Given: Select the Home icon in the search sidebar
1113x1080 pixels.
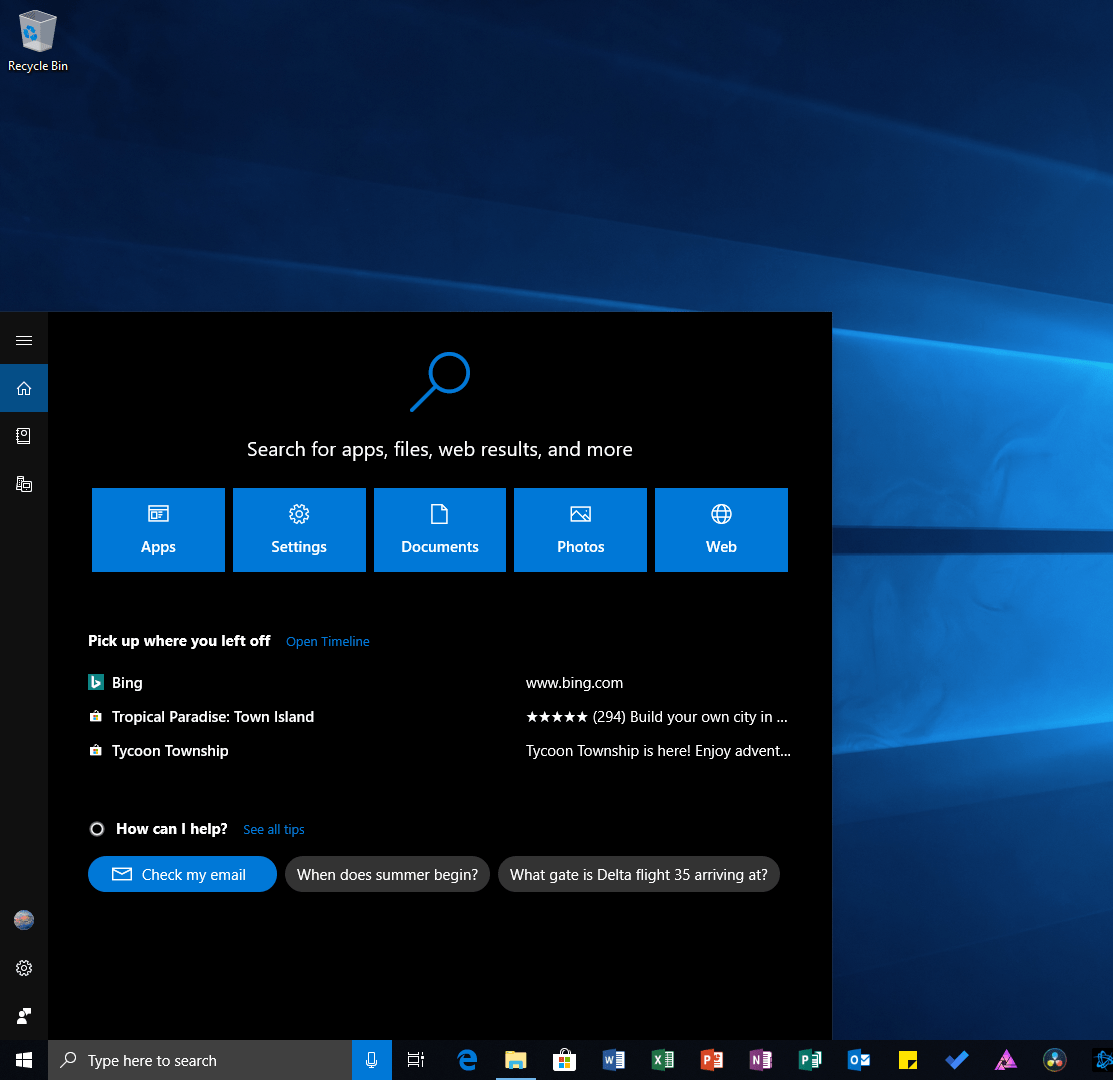Looking at the screenshot, I should point(24,388).
